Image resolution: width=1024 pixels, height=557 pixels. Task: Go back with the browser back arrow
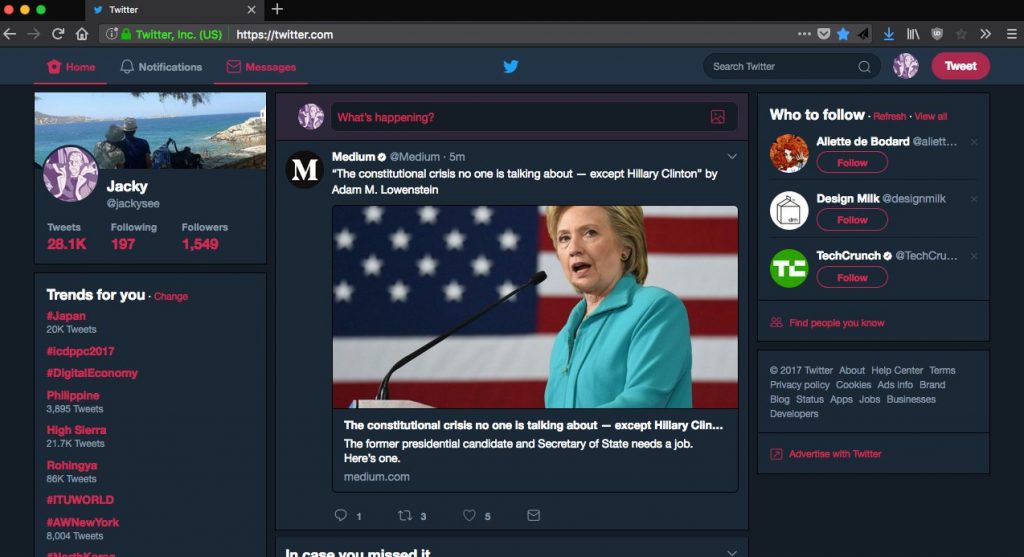[x=10, y=34]
